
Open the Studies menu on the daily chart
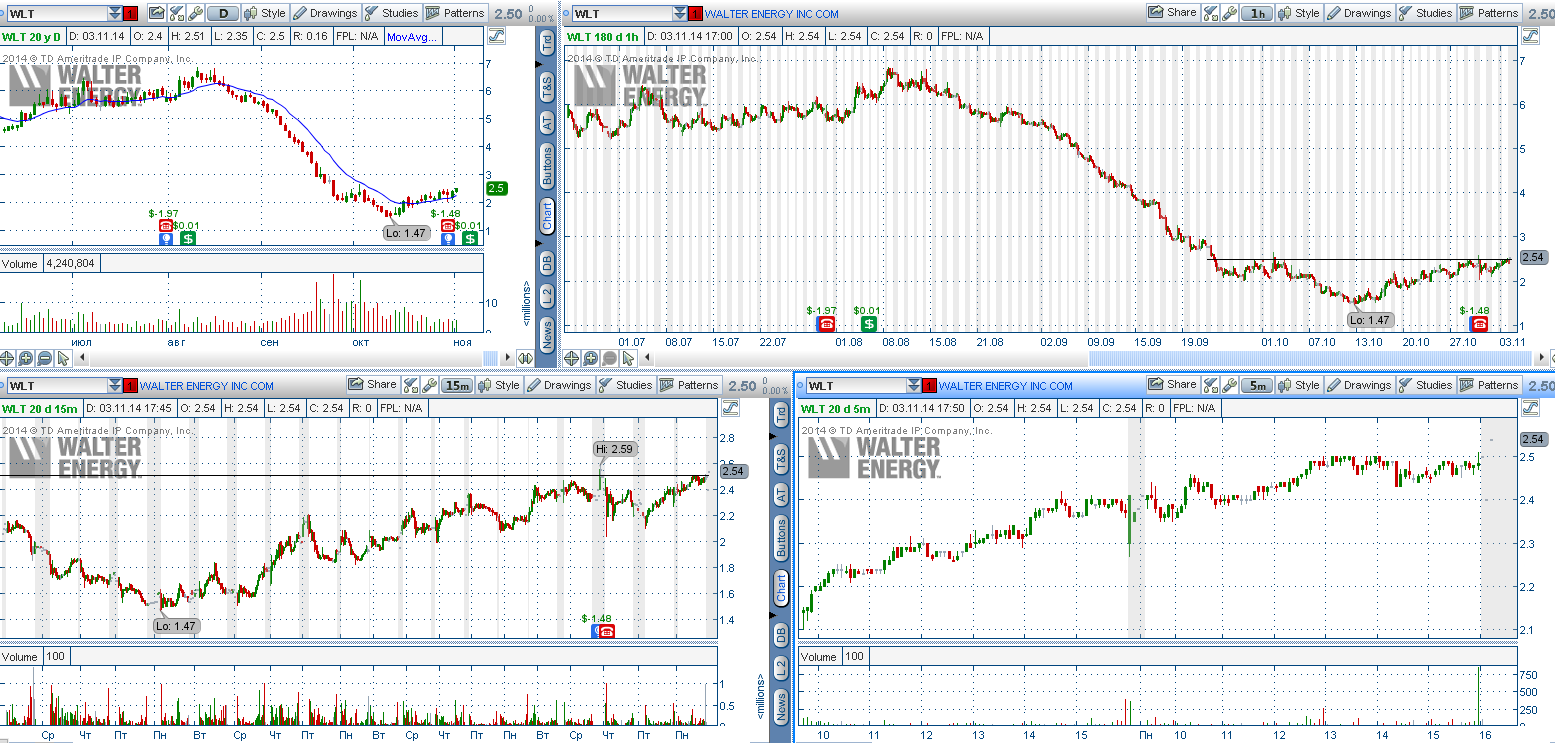click(391, 13)
